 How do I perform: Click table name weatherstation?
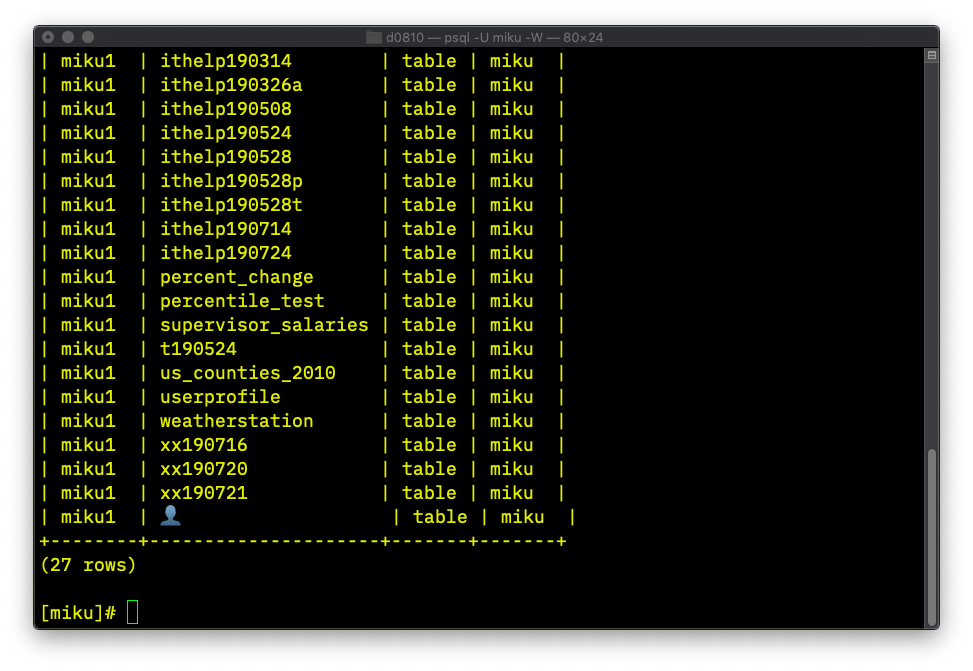click(x=236, y=421)
